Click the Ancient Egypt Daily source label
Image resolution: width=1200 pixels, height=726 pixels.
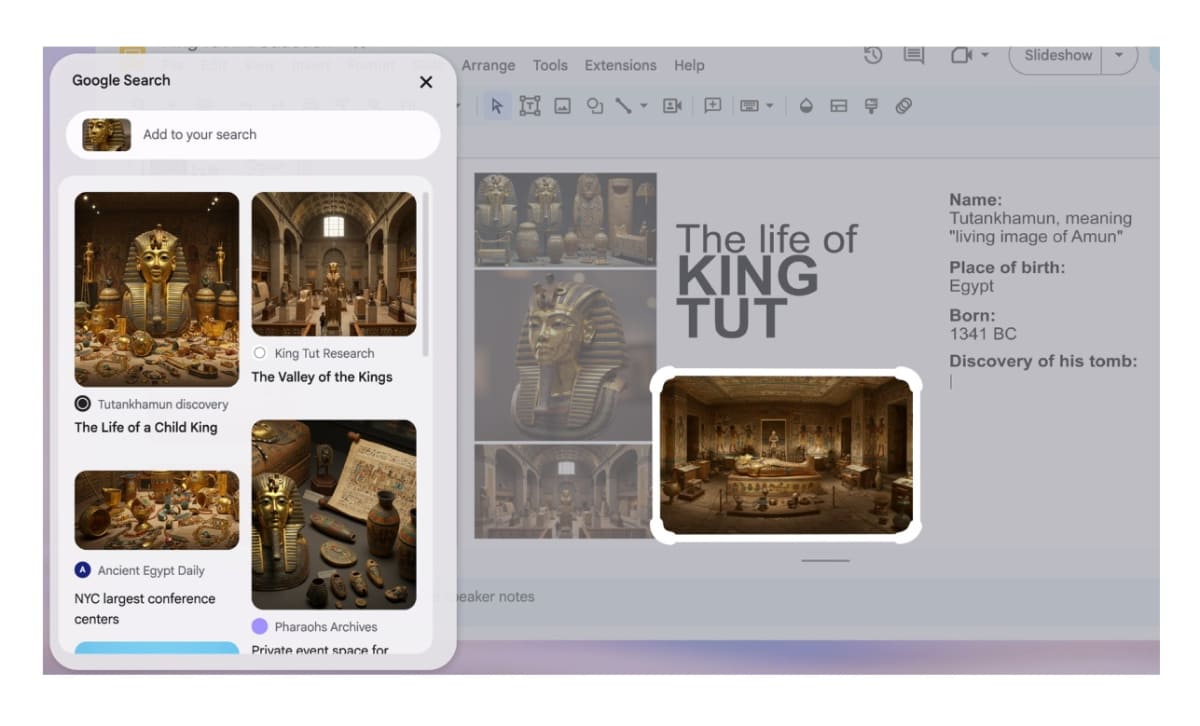151,570
